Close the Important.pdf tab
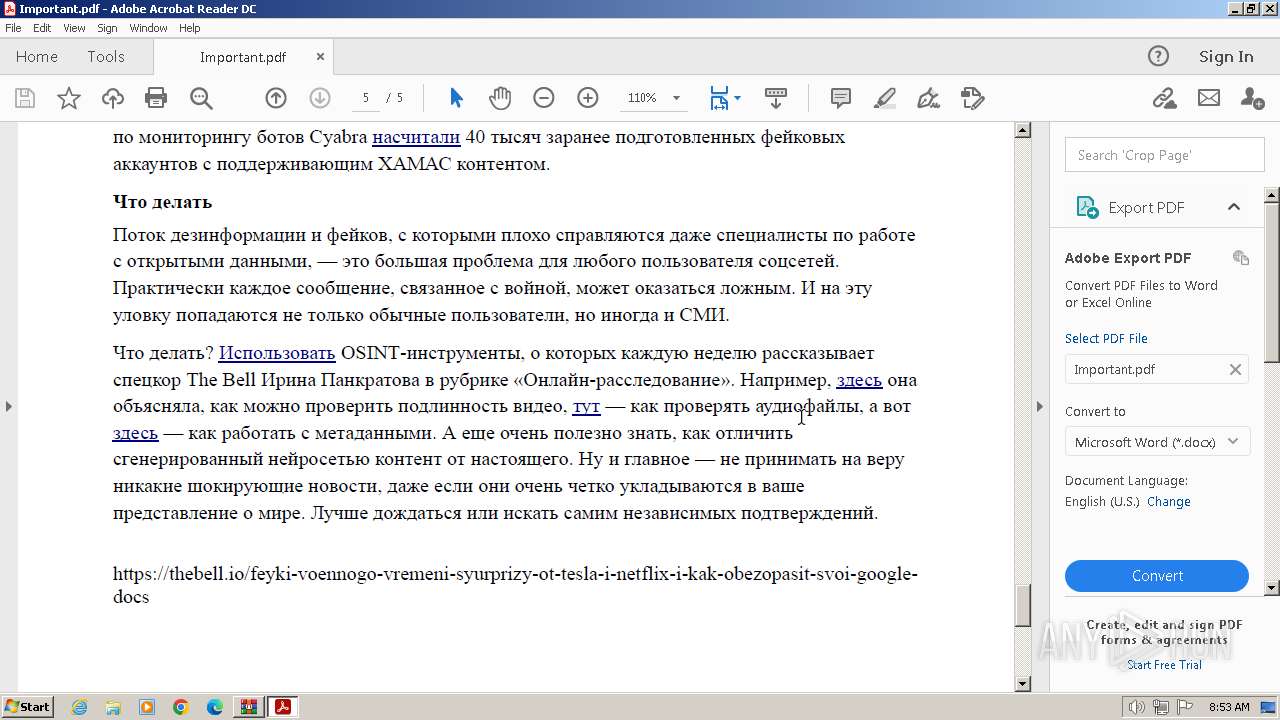This screenshot has width=1280, height=720. [320, 57]
